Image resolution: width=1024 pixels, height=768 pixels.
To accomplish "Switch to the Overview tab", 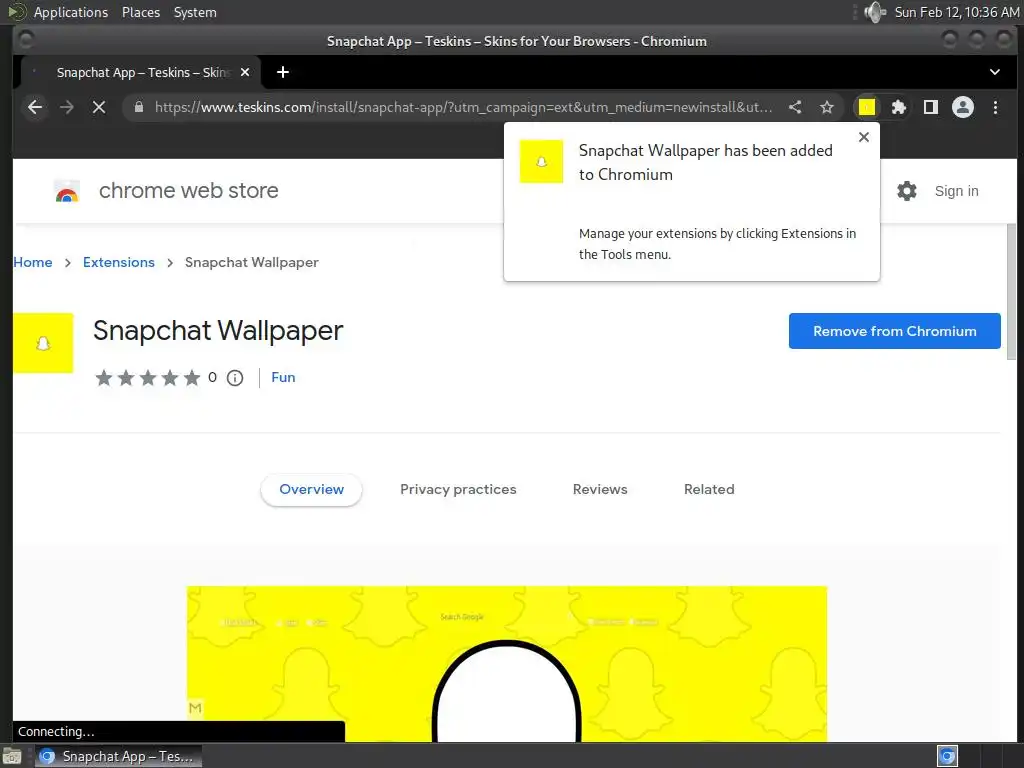I will tap(311, 489).
